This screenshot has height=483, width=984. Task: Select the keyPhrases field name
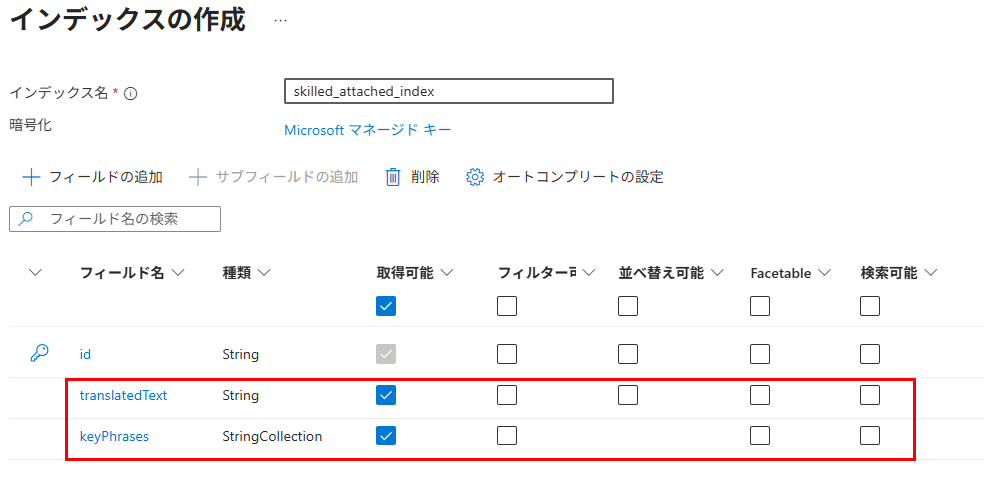pyautogui.click(x=114, y=436)
